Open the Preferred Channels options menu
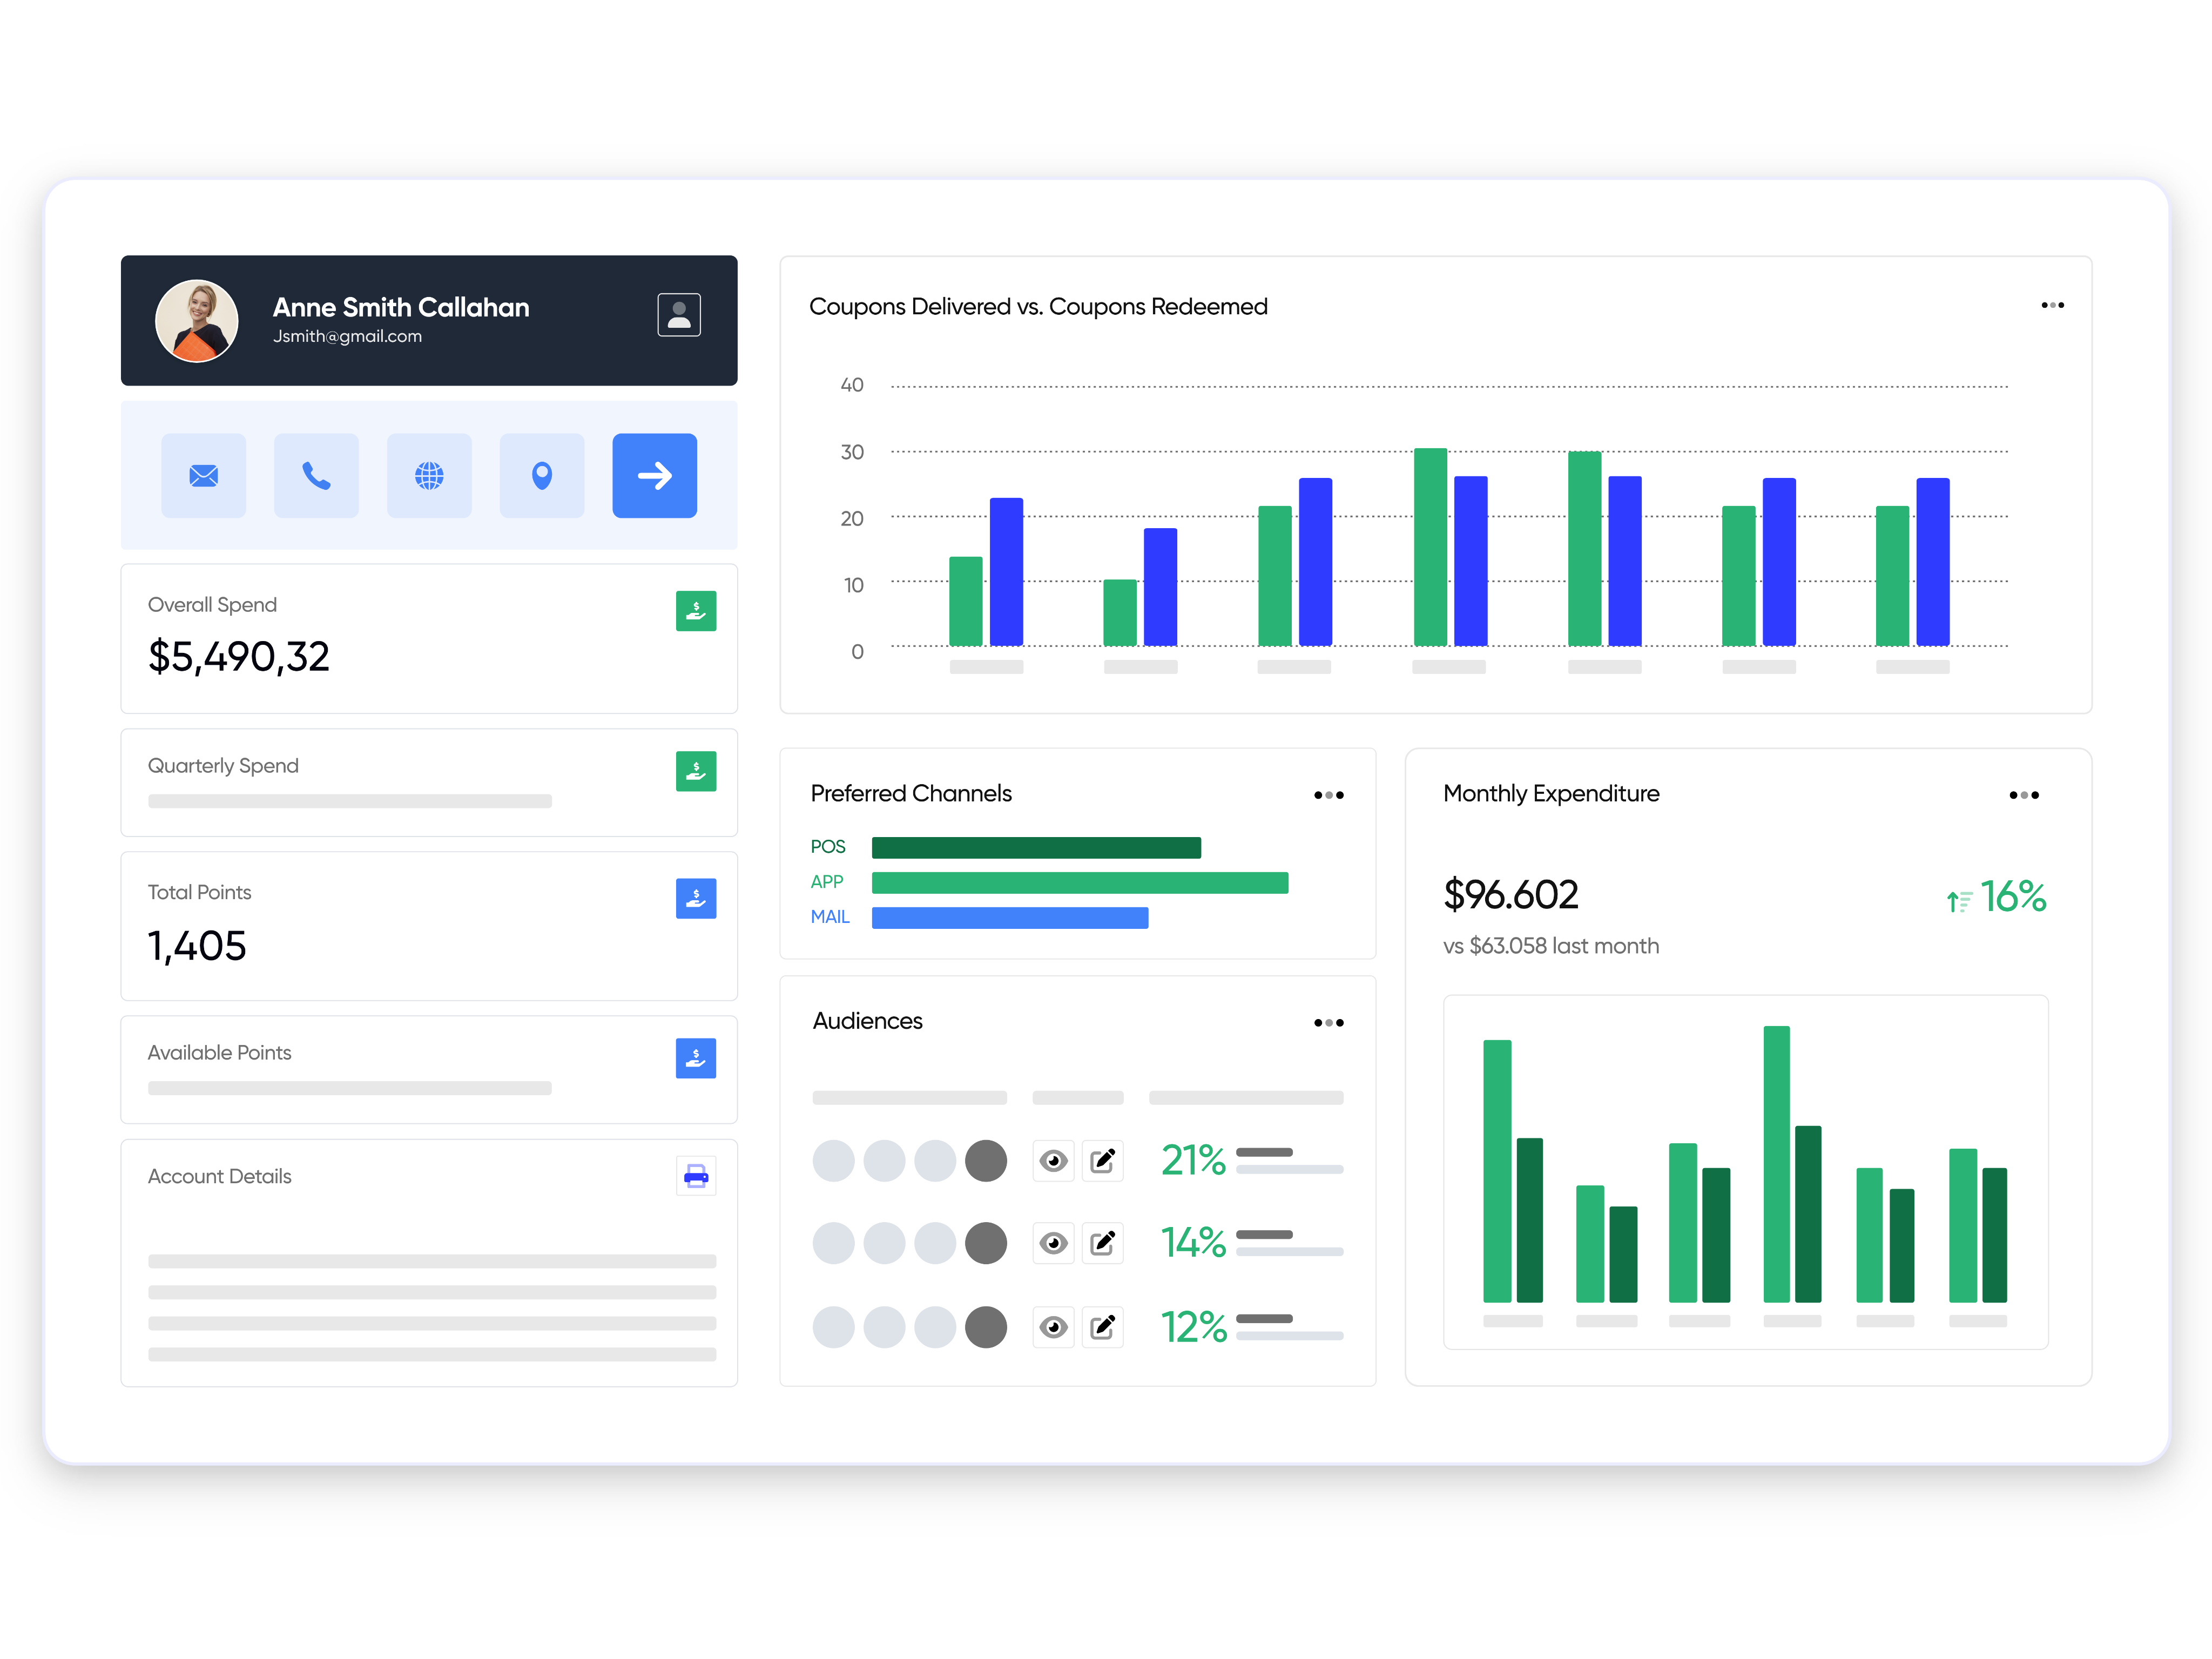 (x=1329, y=794)
